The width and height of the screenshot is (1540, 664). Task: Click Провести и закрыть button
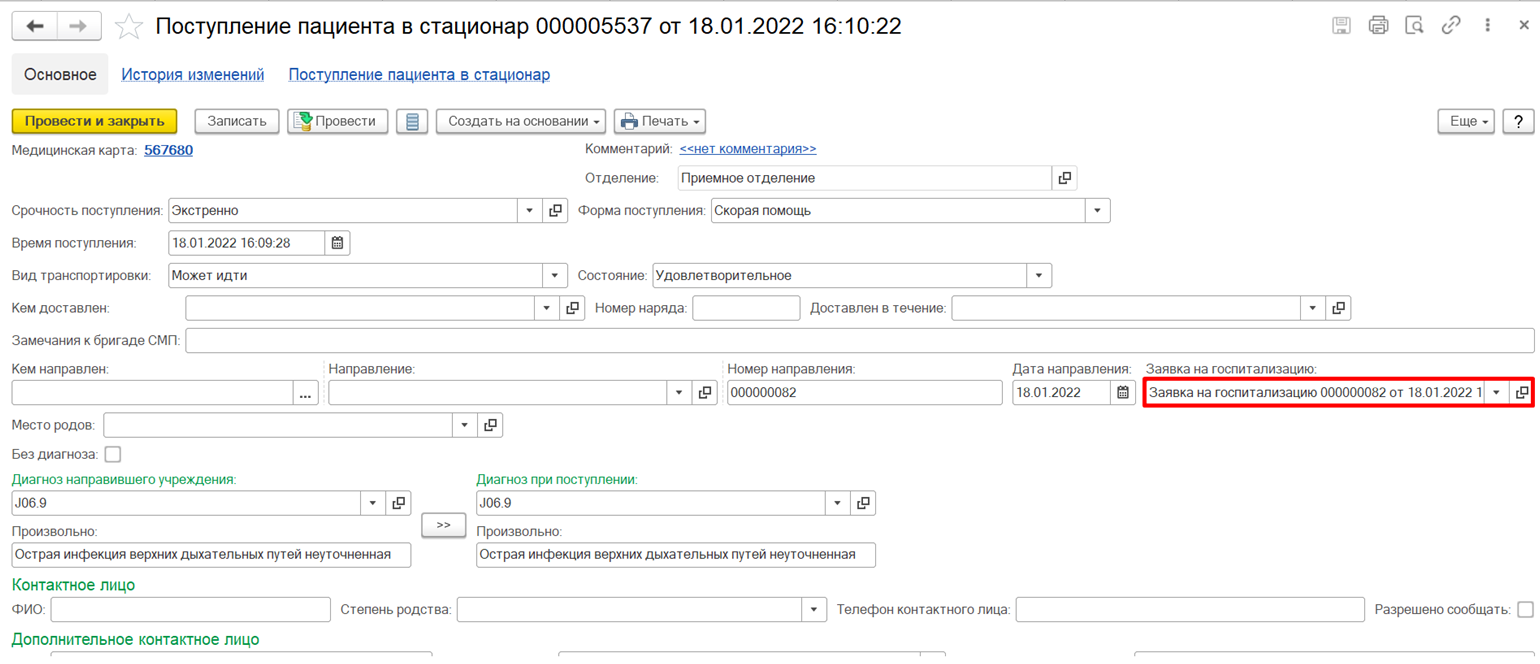94,121
